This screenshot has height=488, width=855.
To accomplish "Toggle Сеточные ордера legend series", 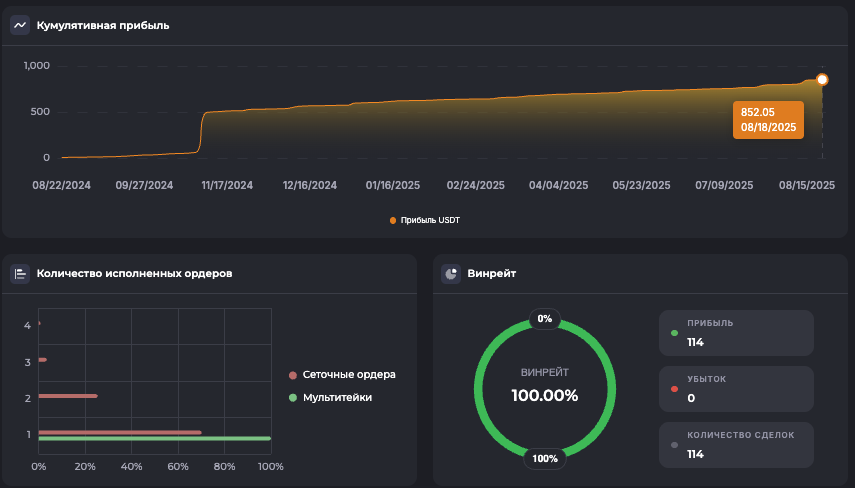I will click(342, 375).
